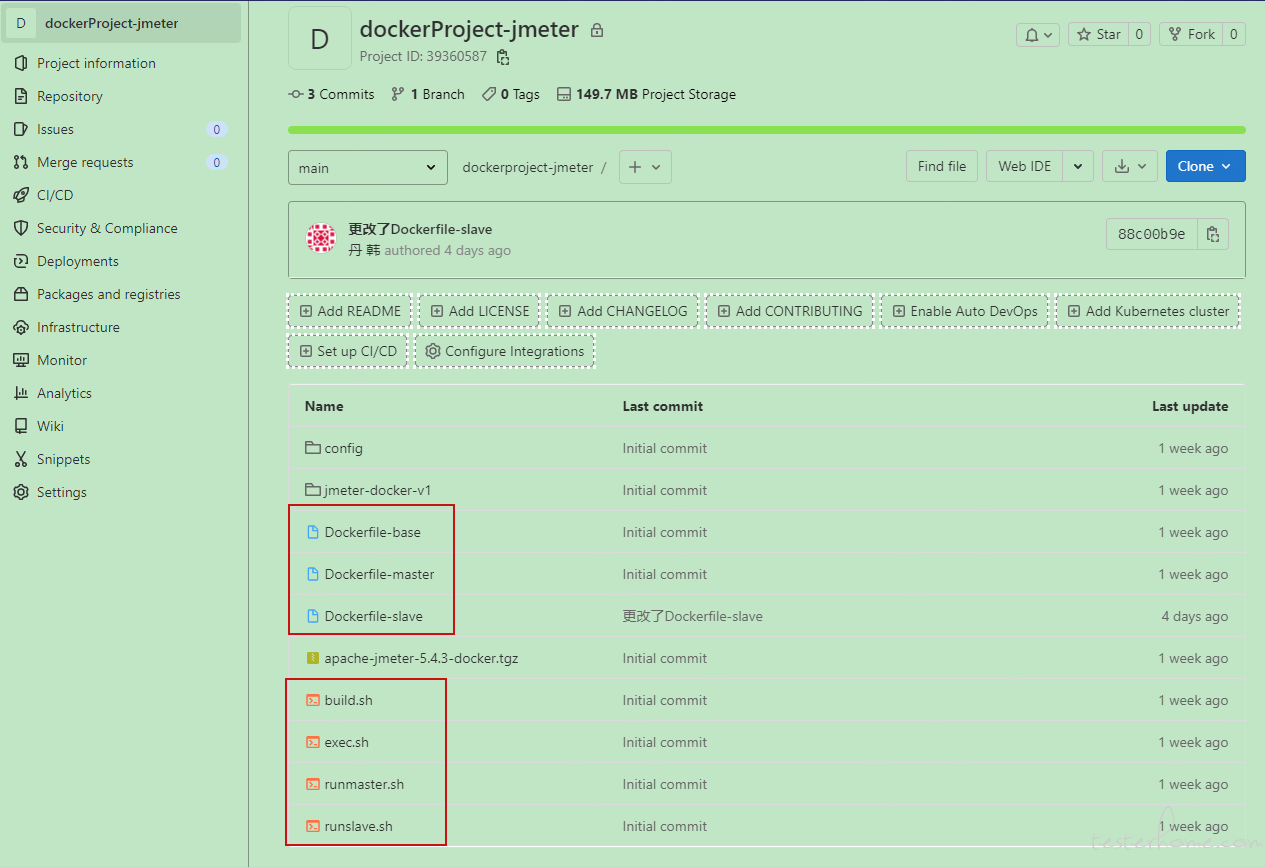Click the CI/CD rocket icon
Viewport: 1265px width, 867px height.
[20, 195]
